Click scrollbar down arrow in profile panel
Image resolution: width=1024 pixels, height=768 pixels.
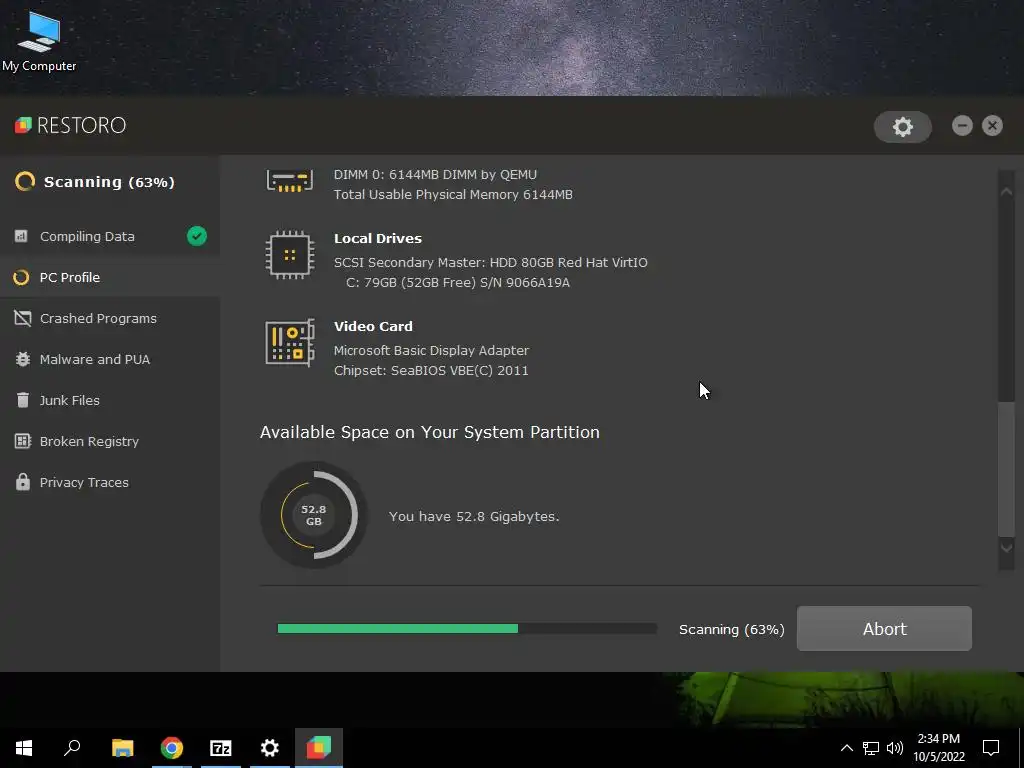click(x=1006, y=549)
